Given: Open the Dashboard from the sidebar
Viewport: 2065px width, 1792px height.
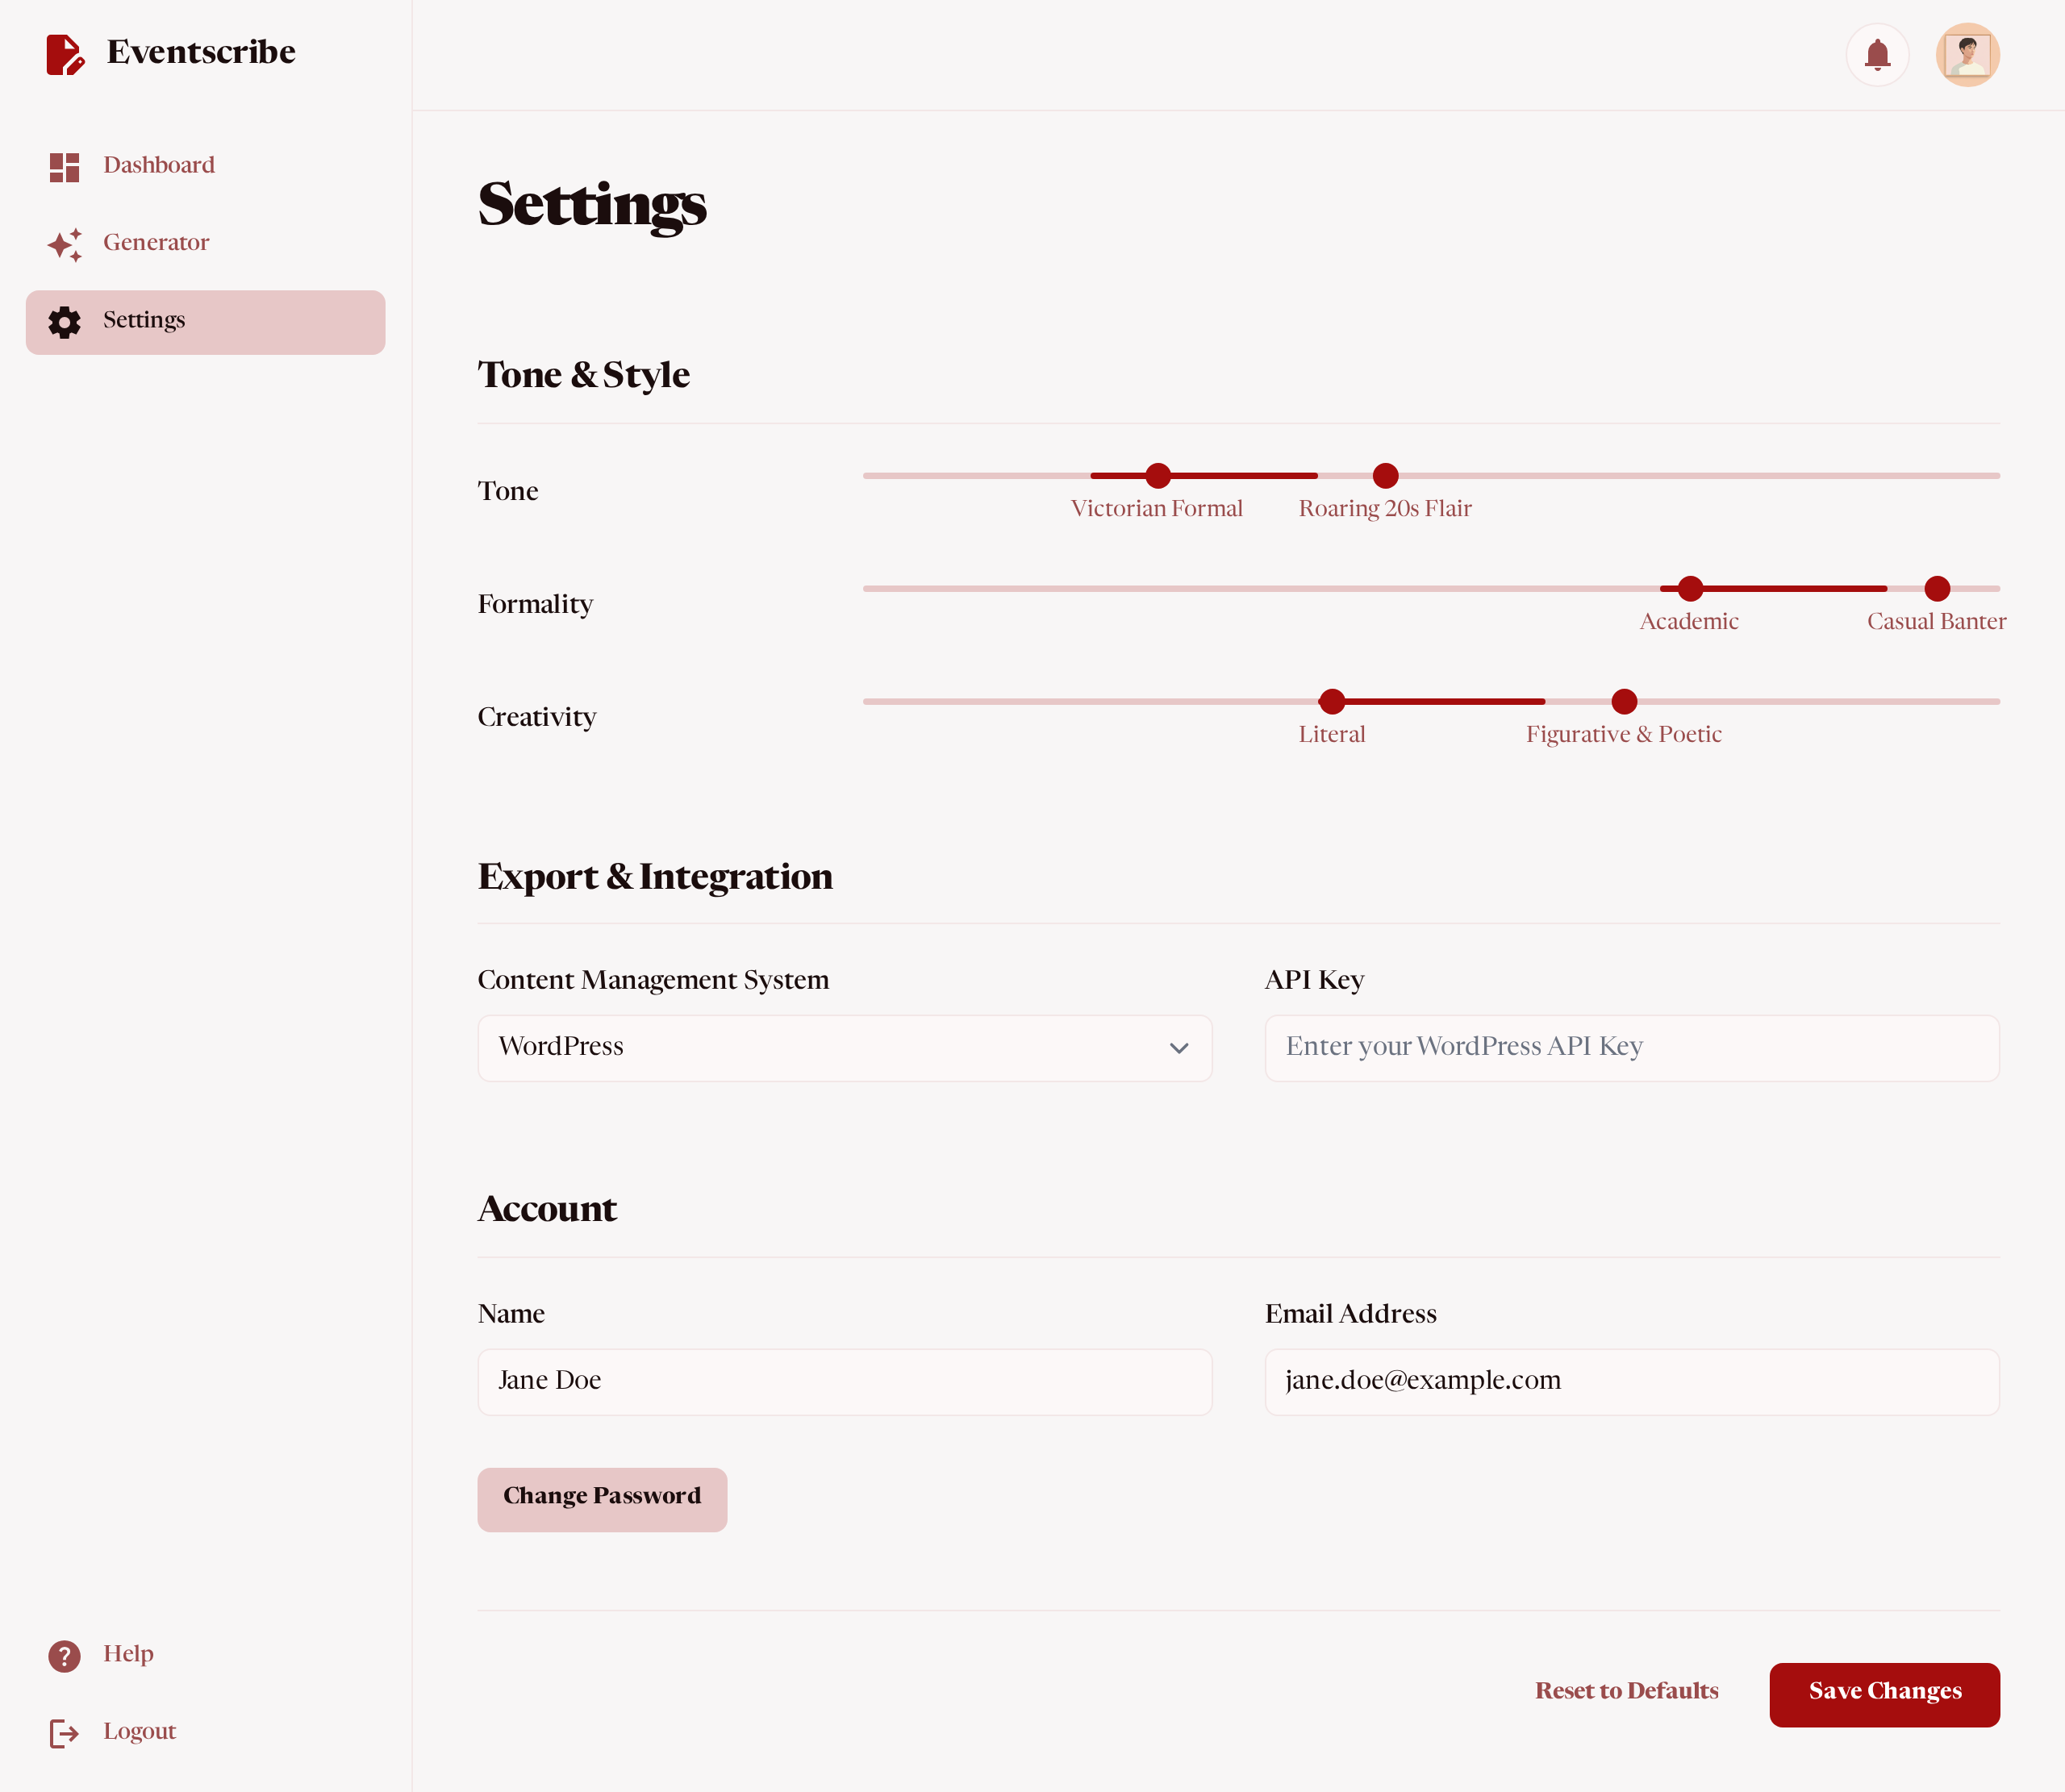Looking at the screenshot, I should (x=158, y=165).
